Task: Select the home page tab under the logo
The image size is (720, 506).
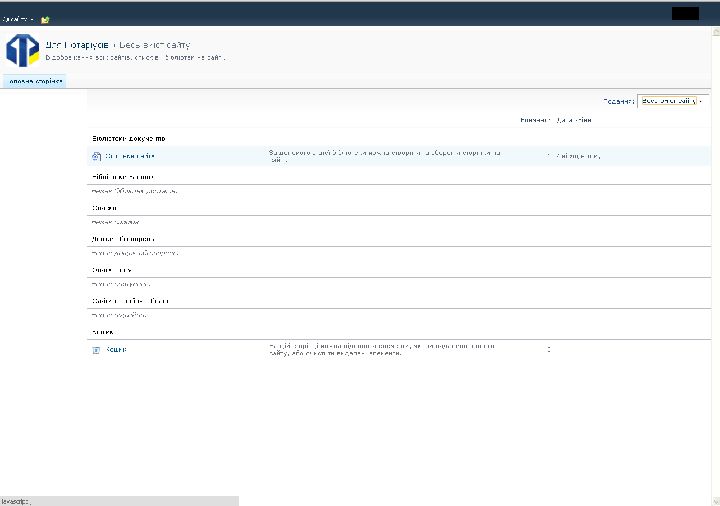Action: [x=35, y=81]
